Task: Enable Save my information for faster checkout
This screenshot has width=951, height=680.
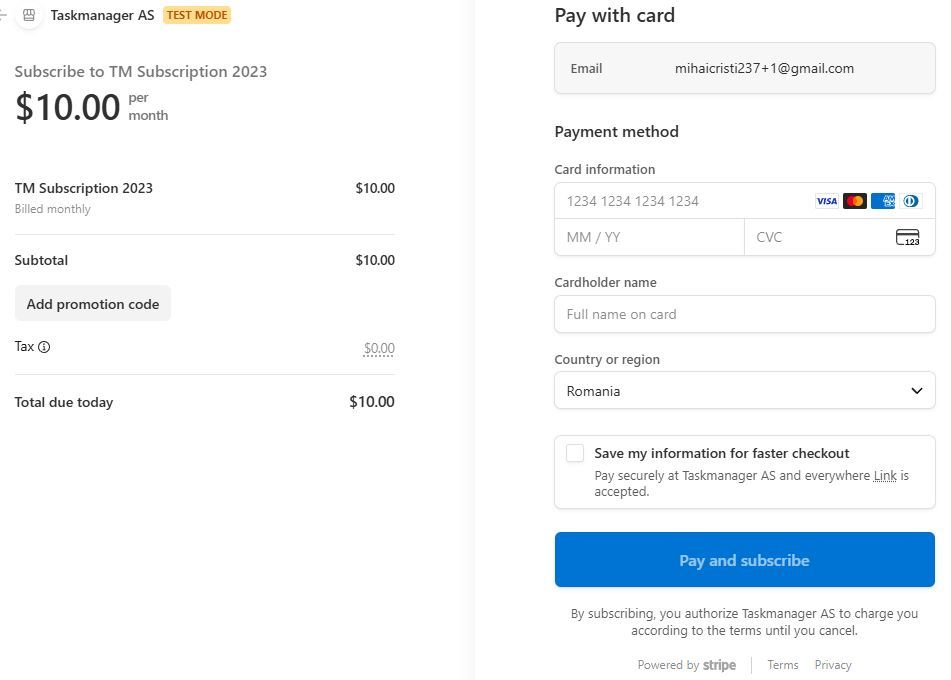Action: (575, 453)
